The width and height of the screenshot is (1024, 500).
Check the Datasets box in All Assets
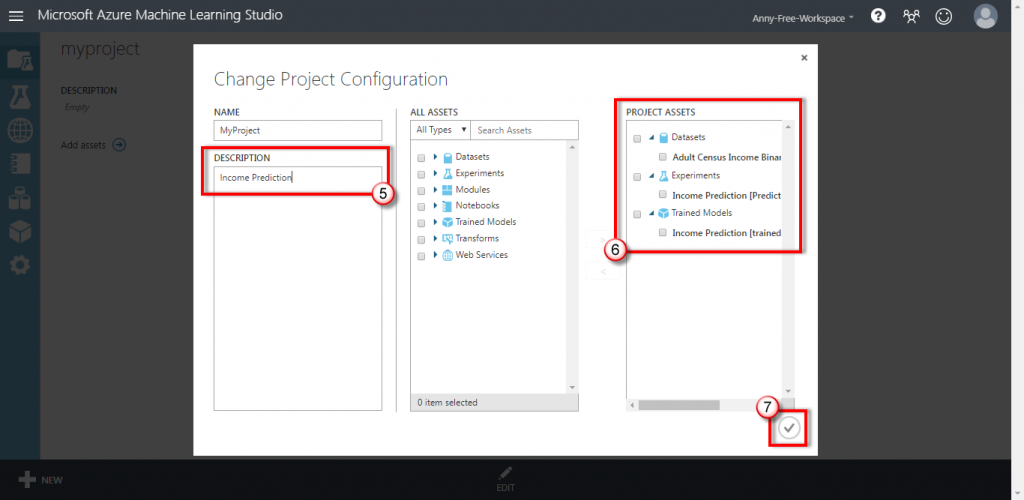coord(421,158)
